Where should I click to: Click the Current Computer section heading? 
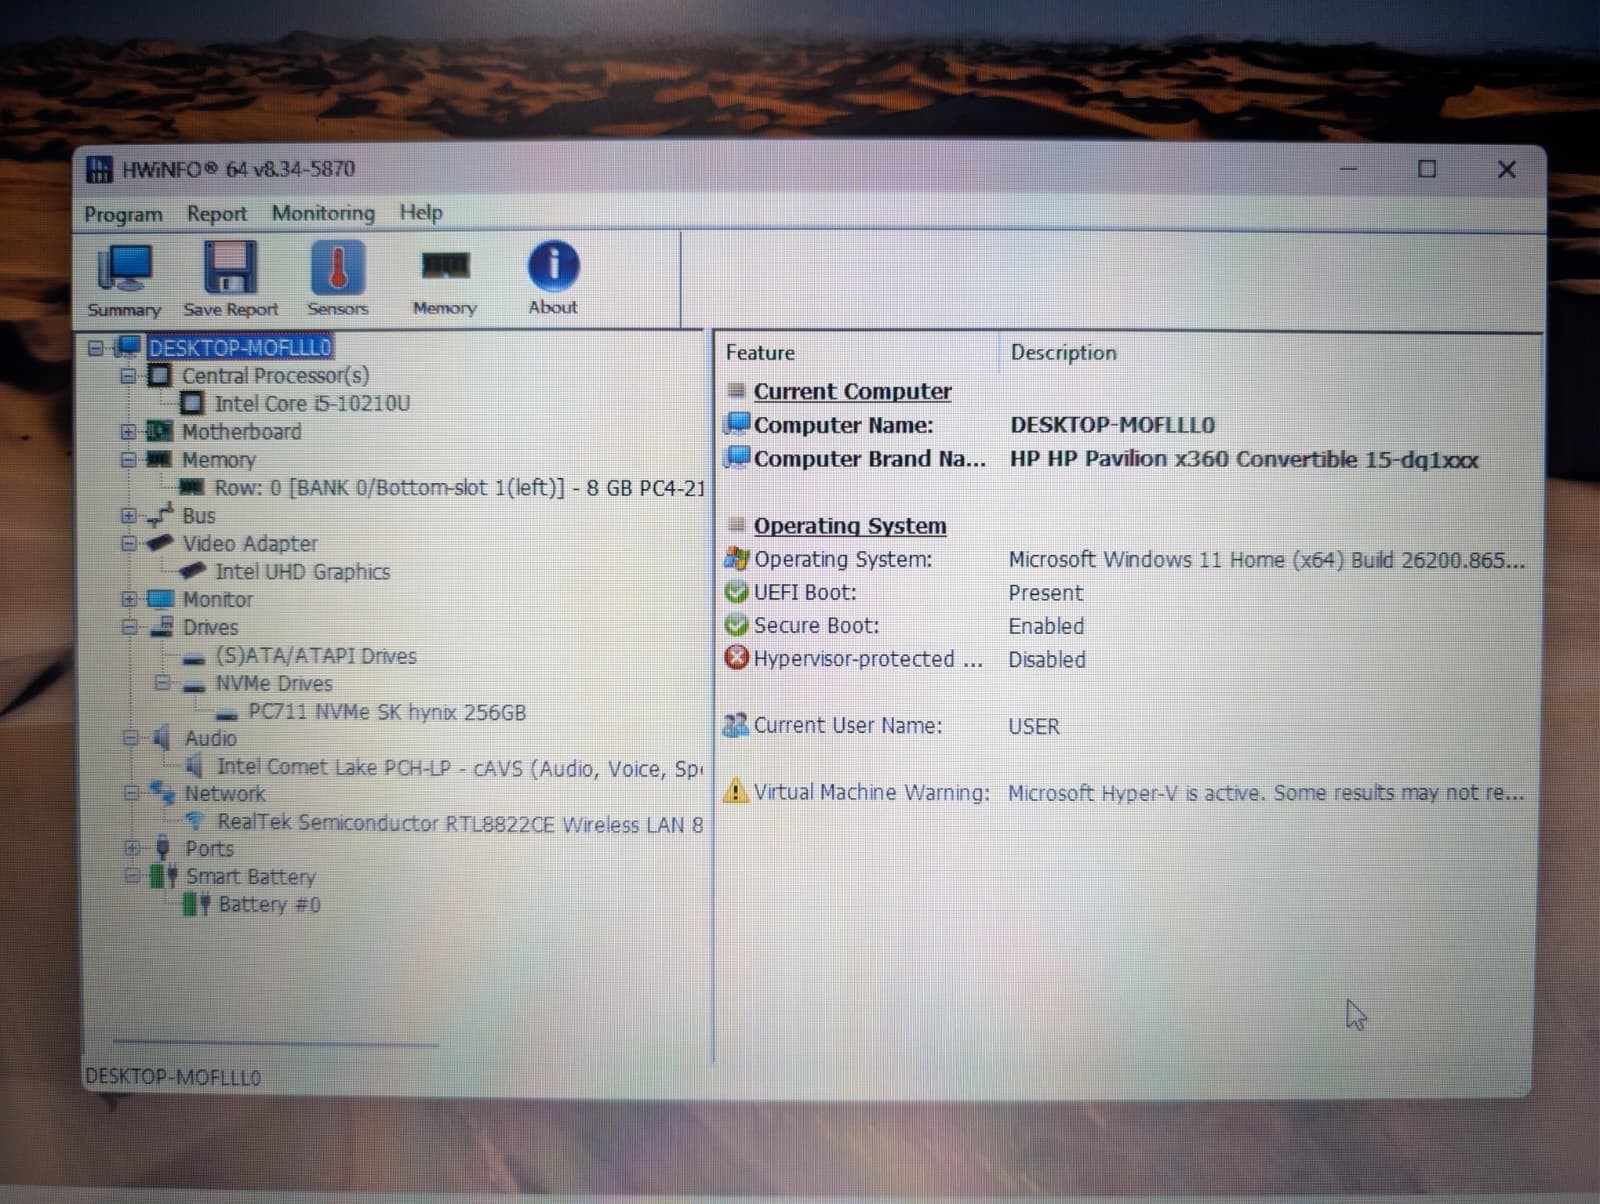852,391
